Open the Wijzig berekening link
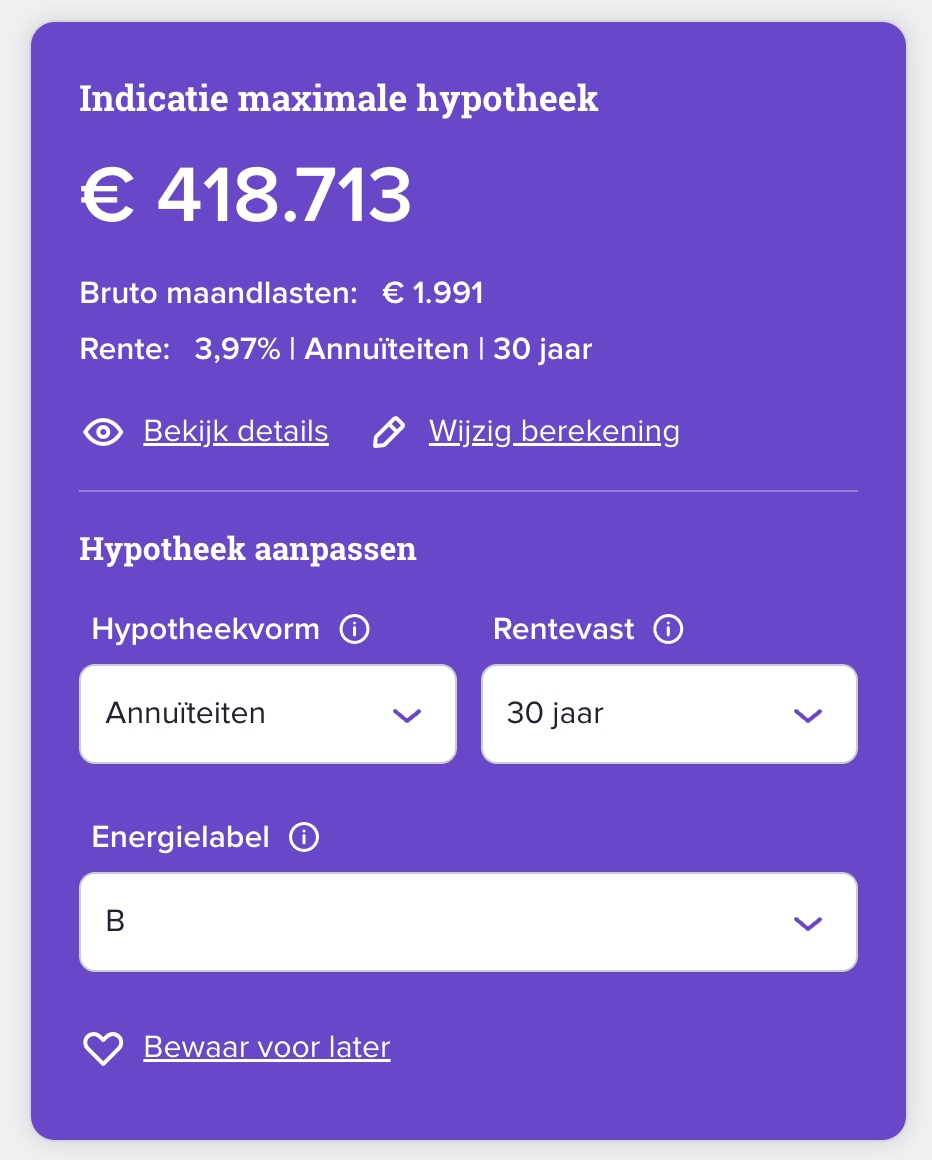The image size is (932, 1160). pyautogui.click(x=554, y=431)
